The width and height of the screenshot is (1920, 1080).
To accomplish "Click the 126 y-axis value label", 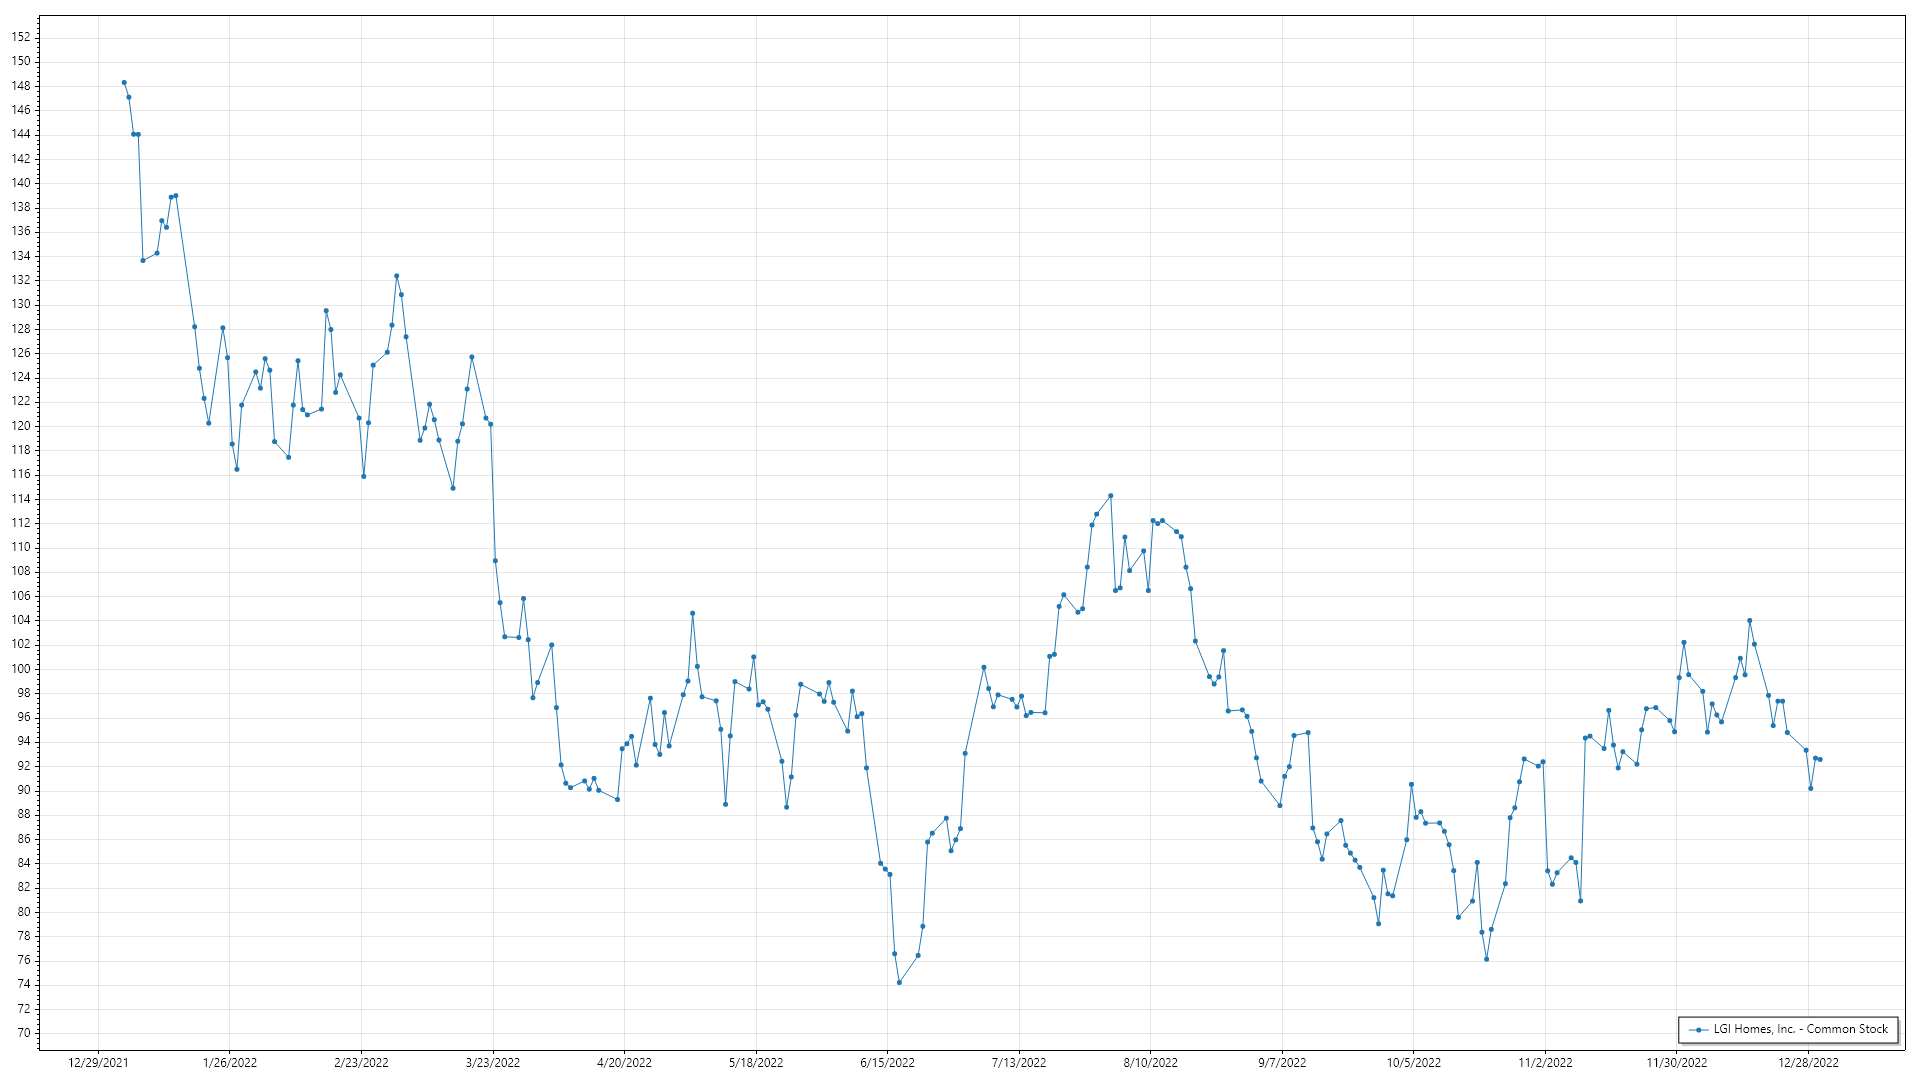I will coord(21,353).
